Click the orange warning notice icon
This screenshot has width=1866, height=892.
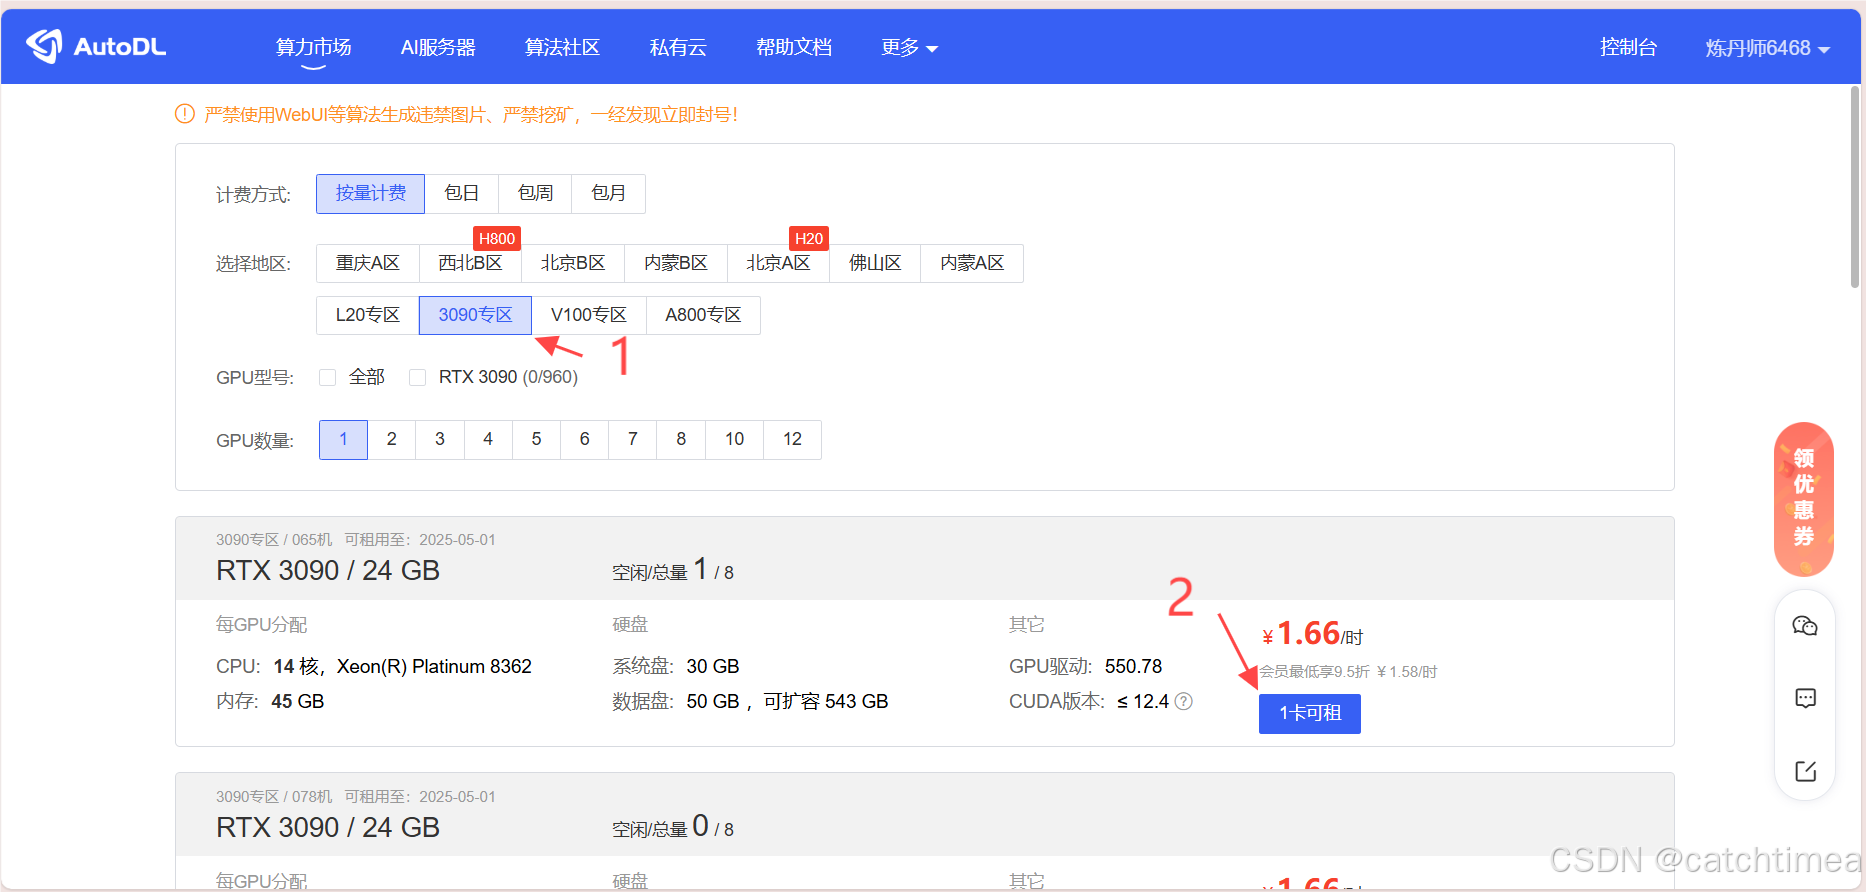(x=185, y=114)
